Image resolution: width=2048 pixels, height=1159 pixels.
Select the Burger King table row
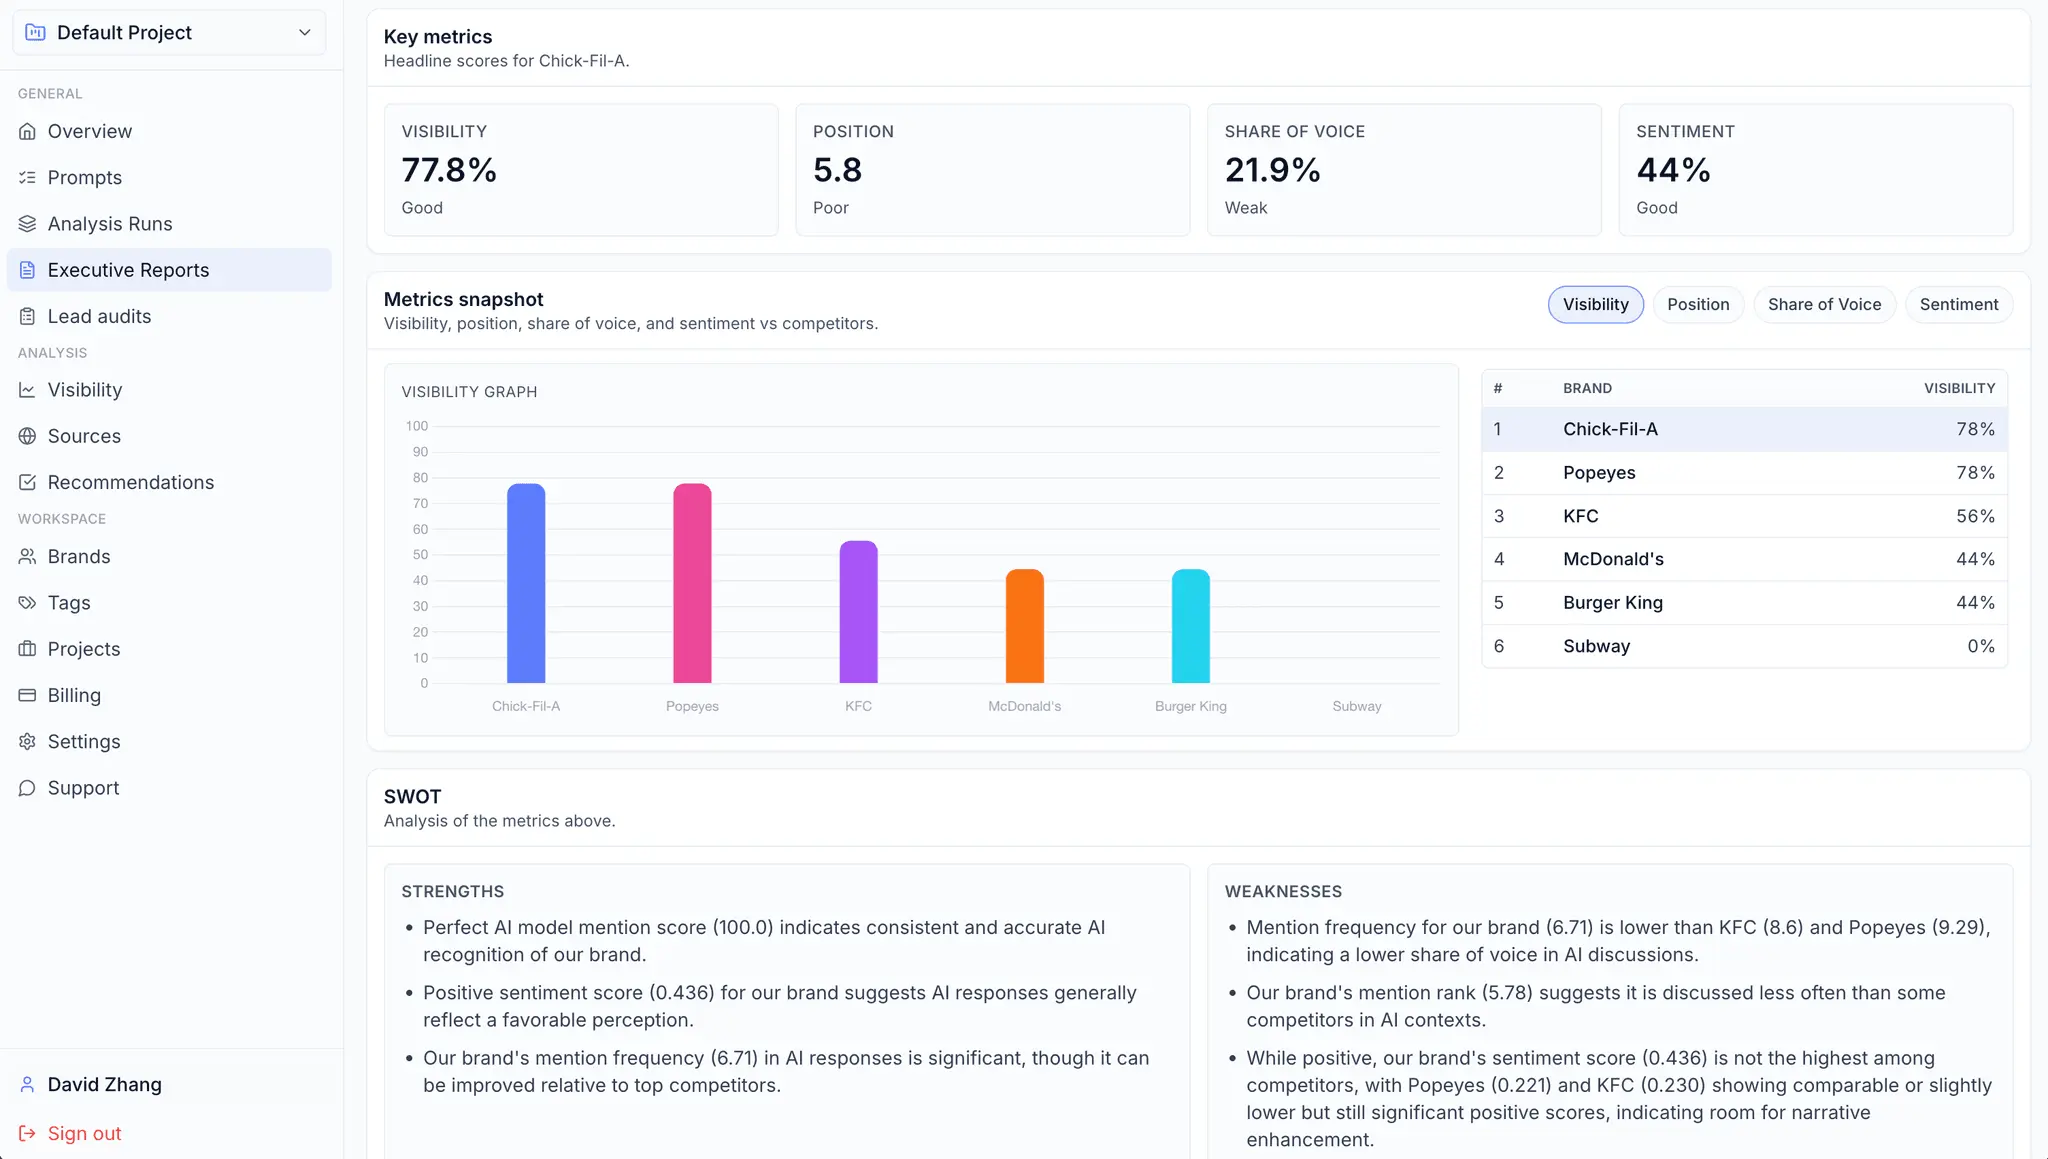(1744, 603)
